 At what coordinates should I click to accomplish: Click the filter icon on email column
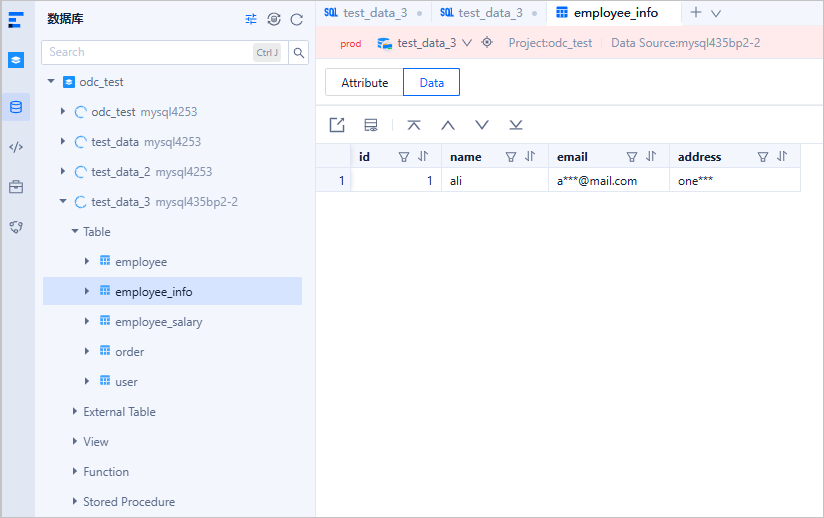click(632, 157)
